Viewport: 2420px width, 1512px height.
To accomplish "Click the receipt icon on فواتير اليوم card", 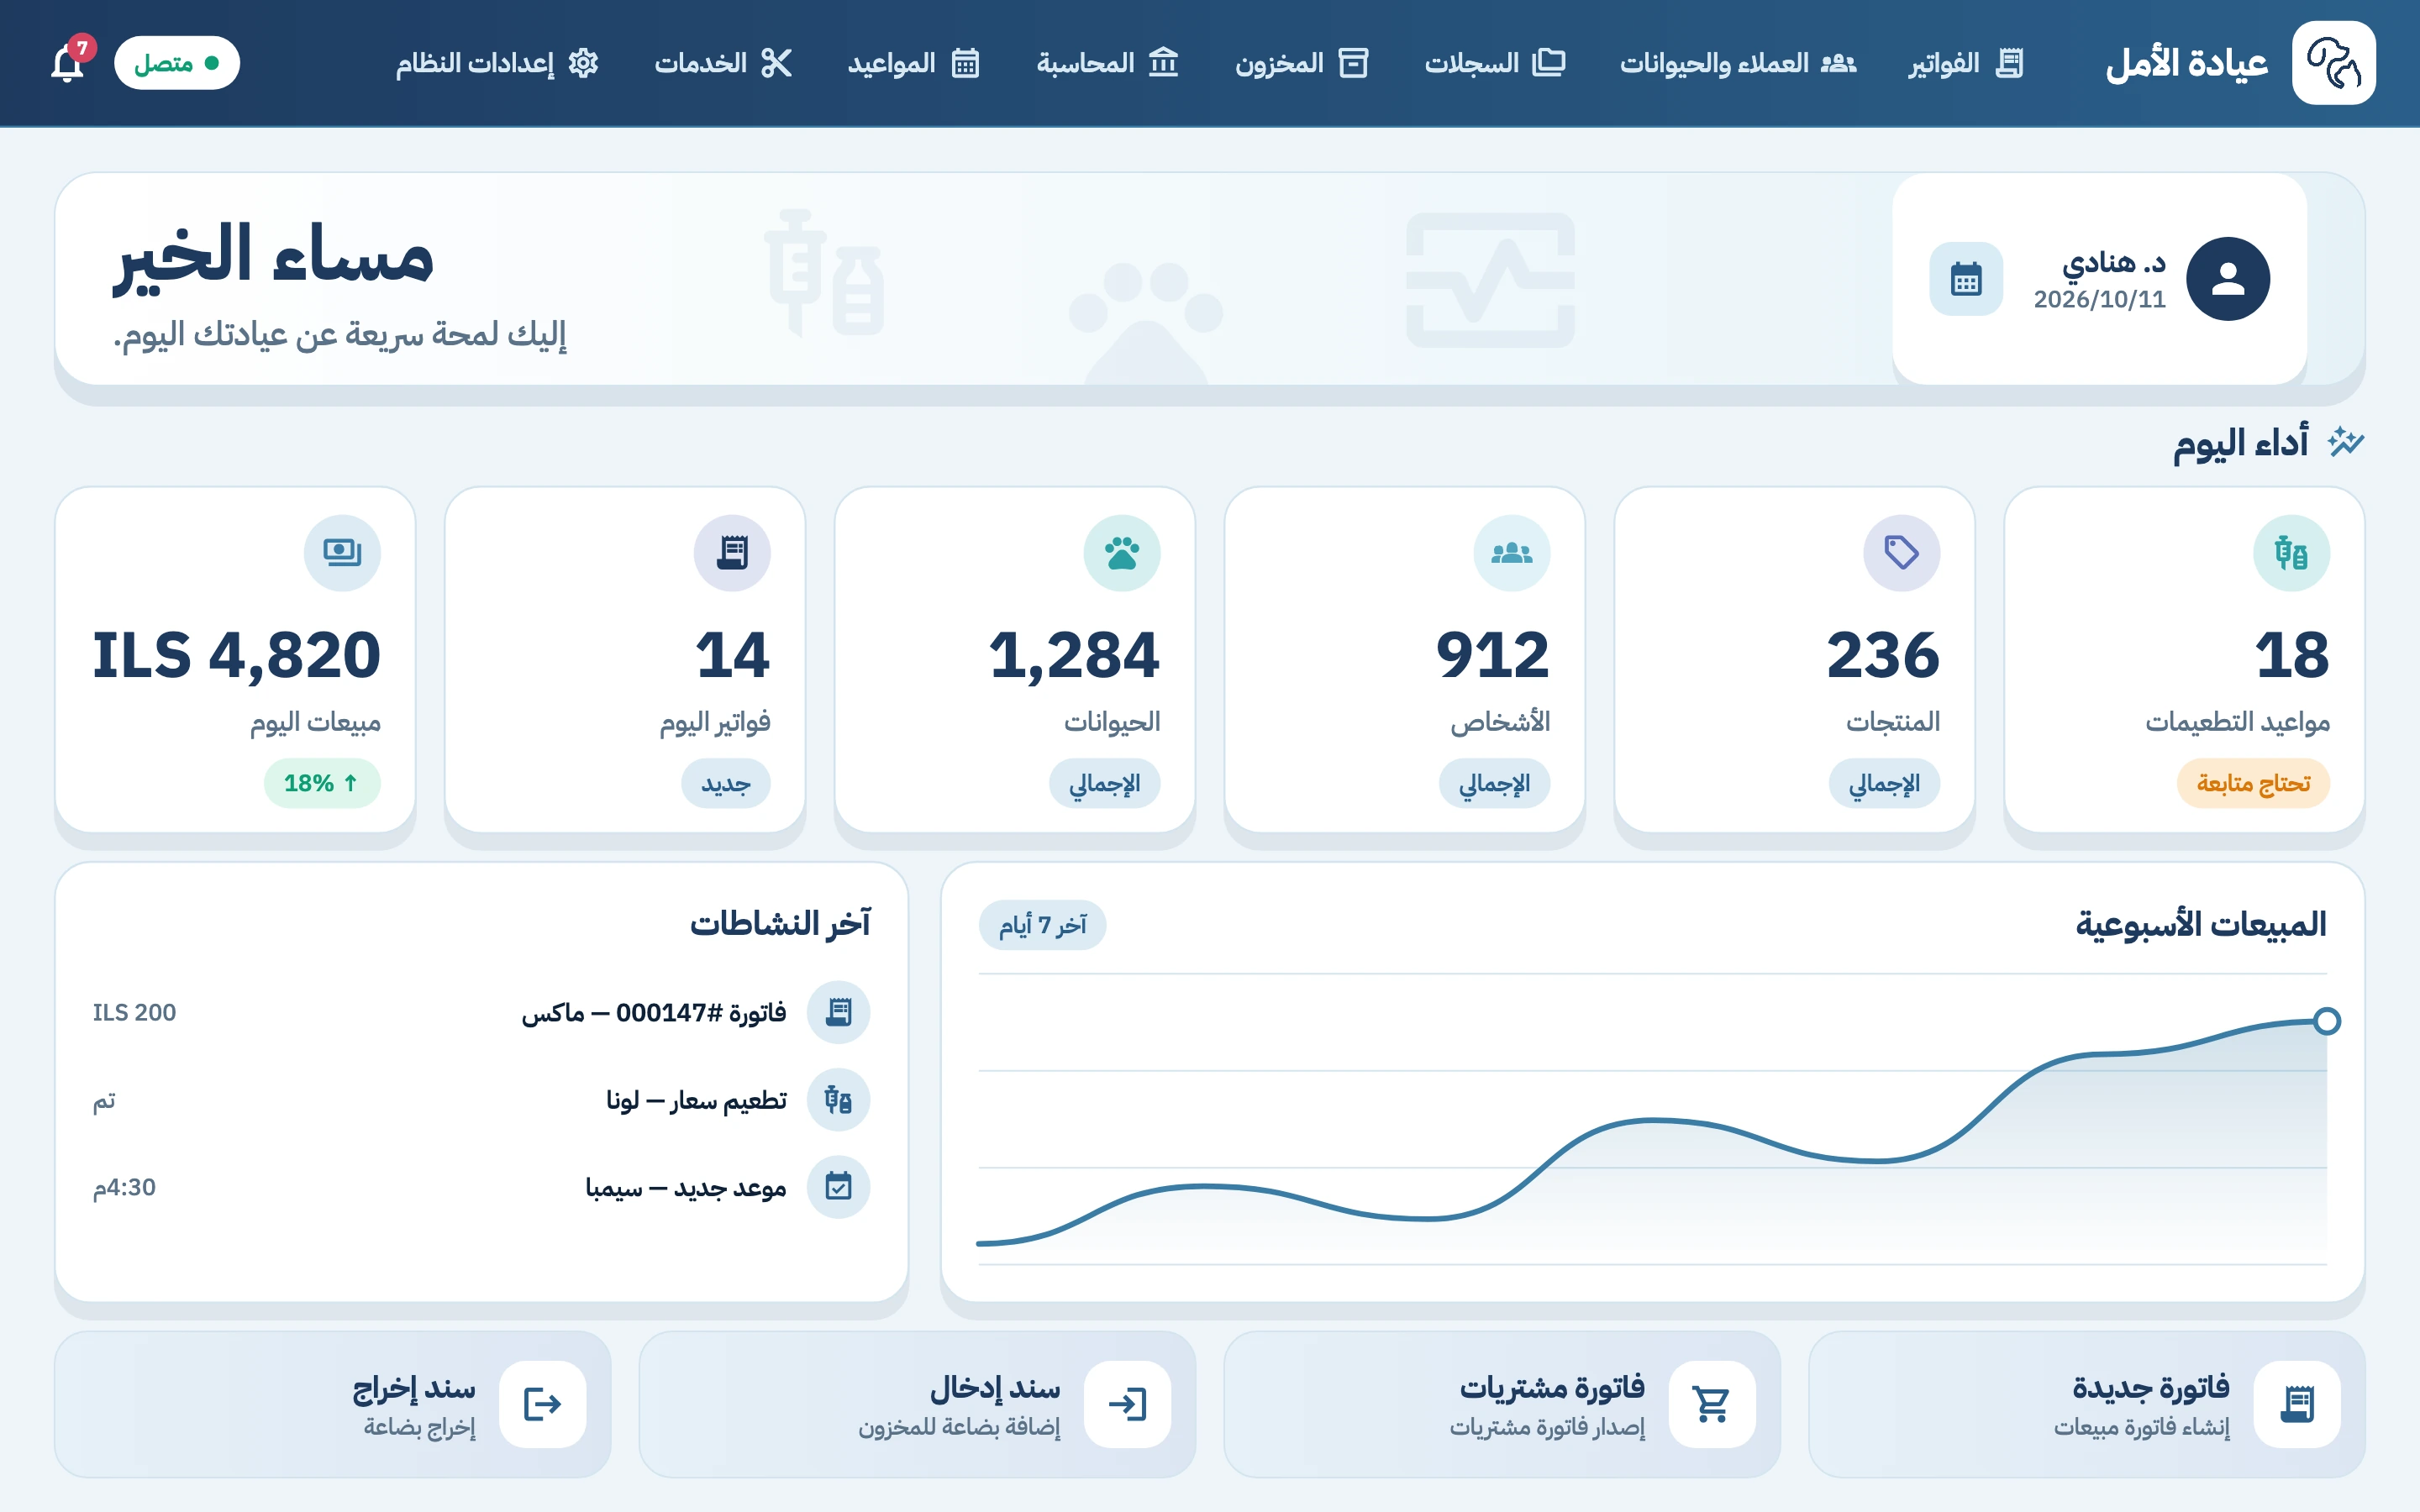I will (x=732, y=553).
